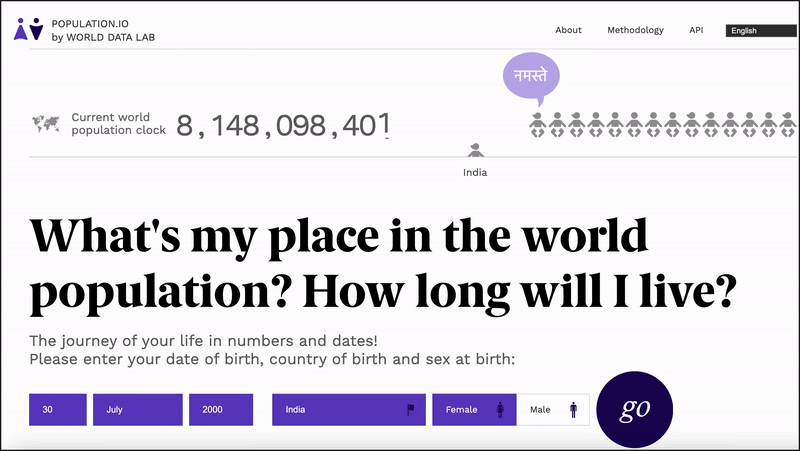Select Female as sex at birth

point(474,409)
